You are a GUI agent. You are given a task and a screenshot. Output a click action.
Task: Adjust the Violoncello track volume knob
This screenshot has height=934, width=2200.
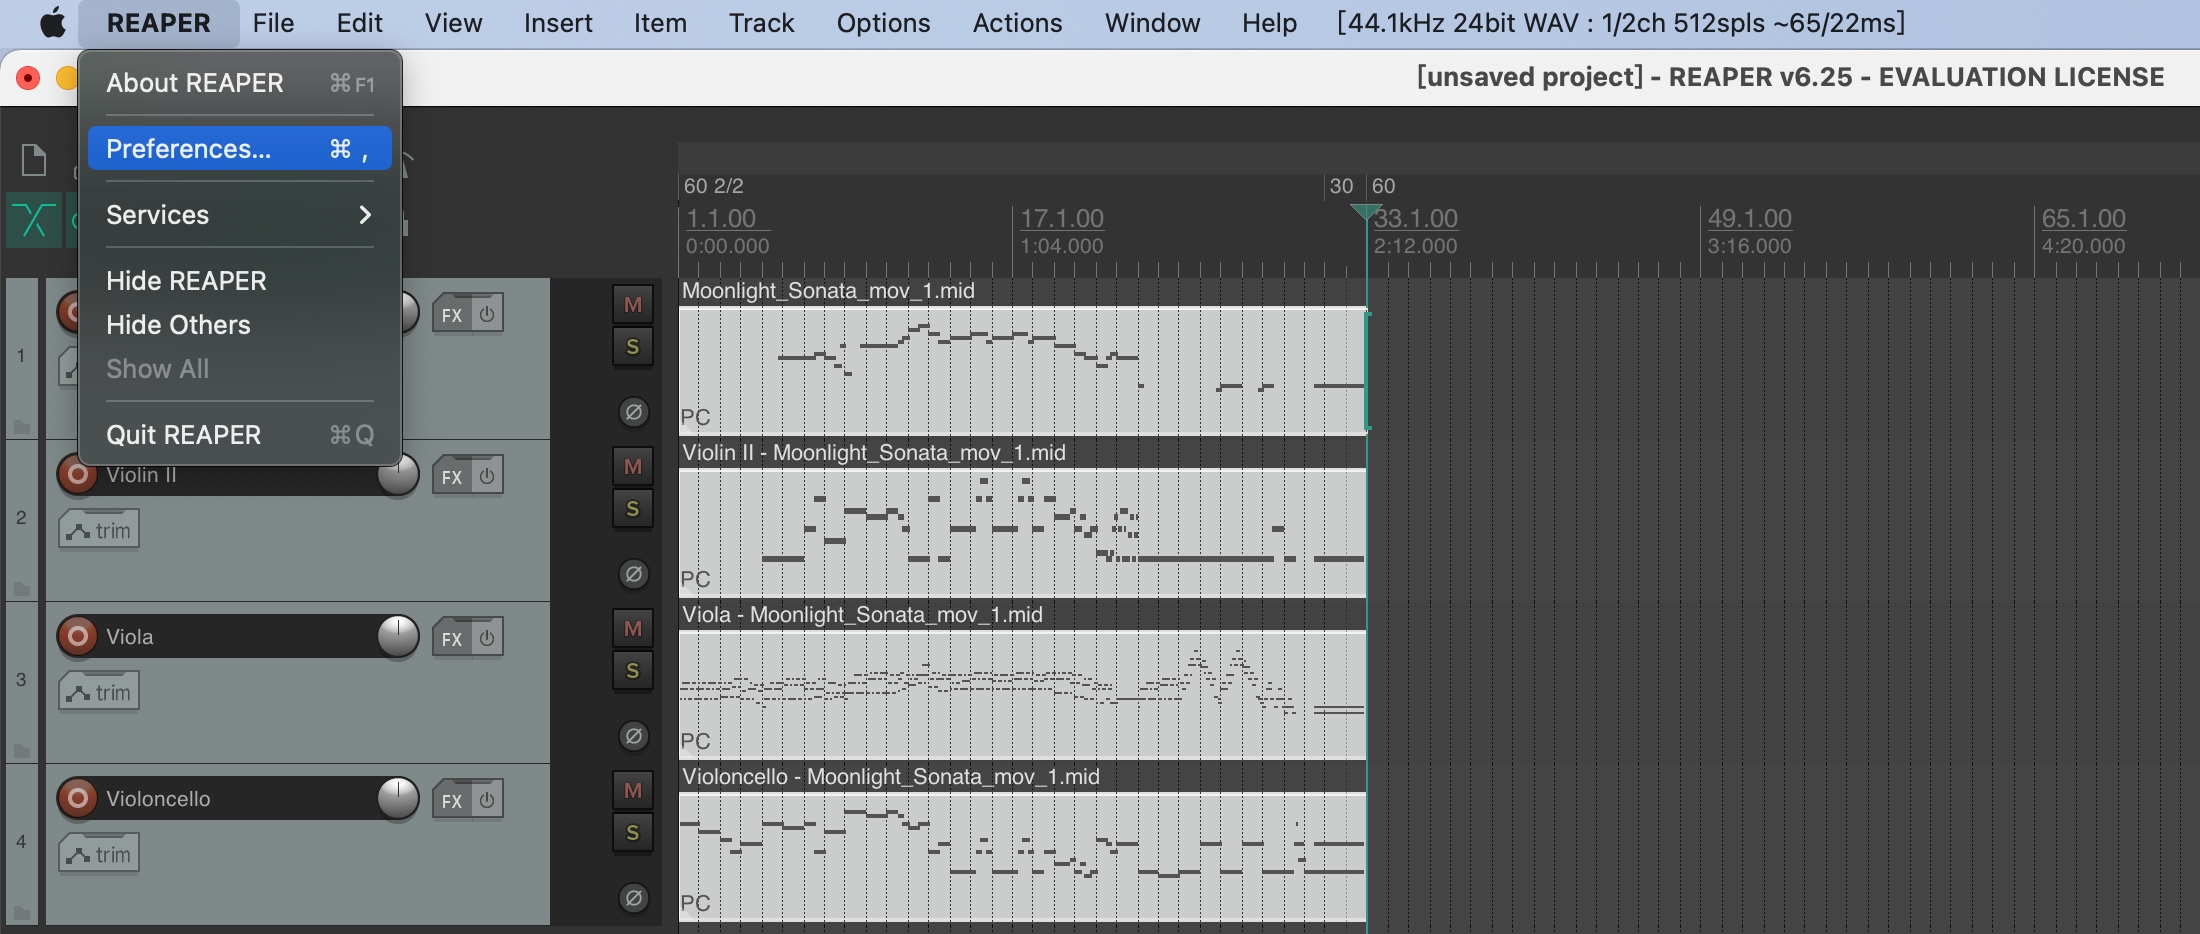tap(398, 799)
